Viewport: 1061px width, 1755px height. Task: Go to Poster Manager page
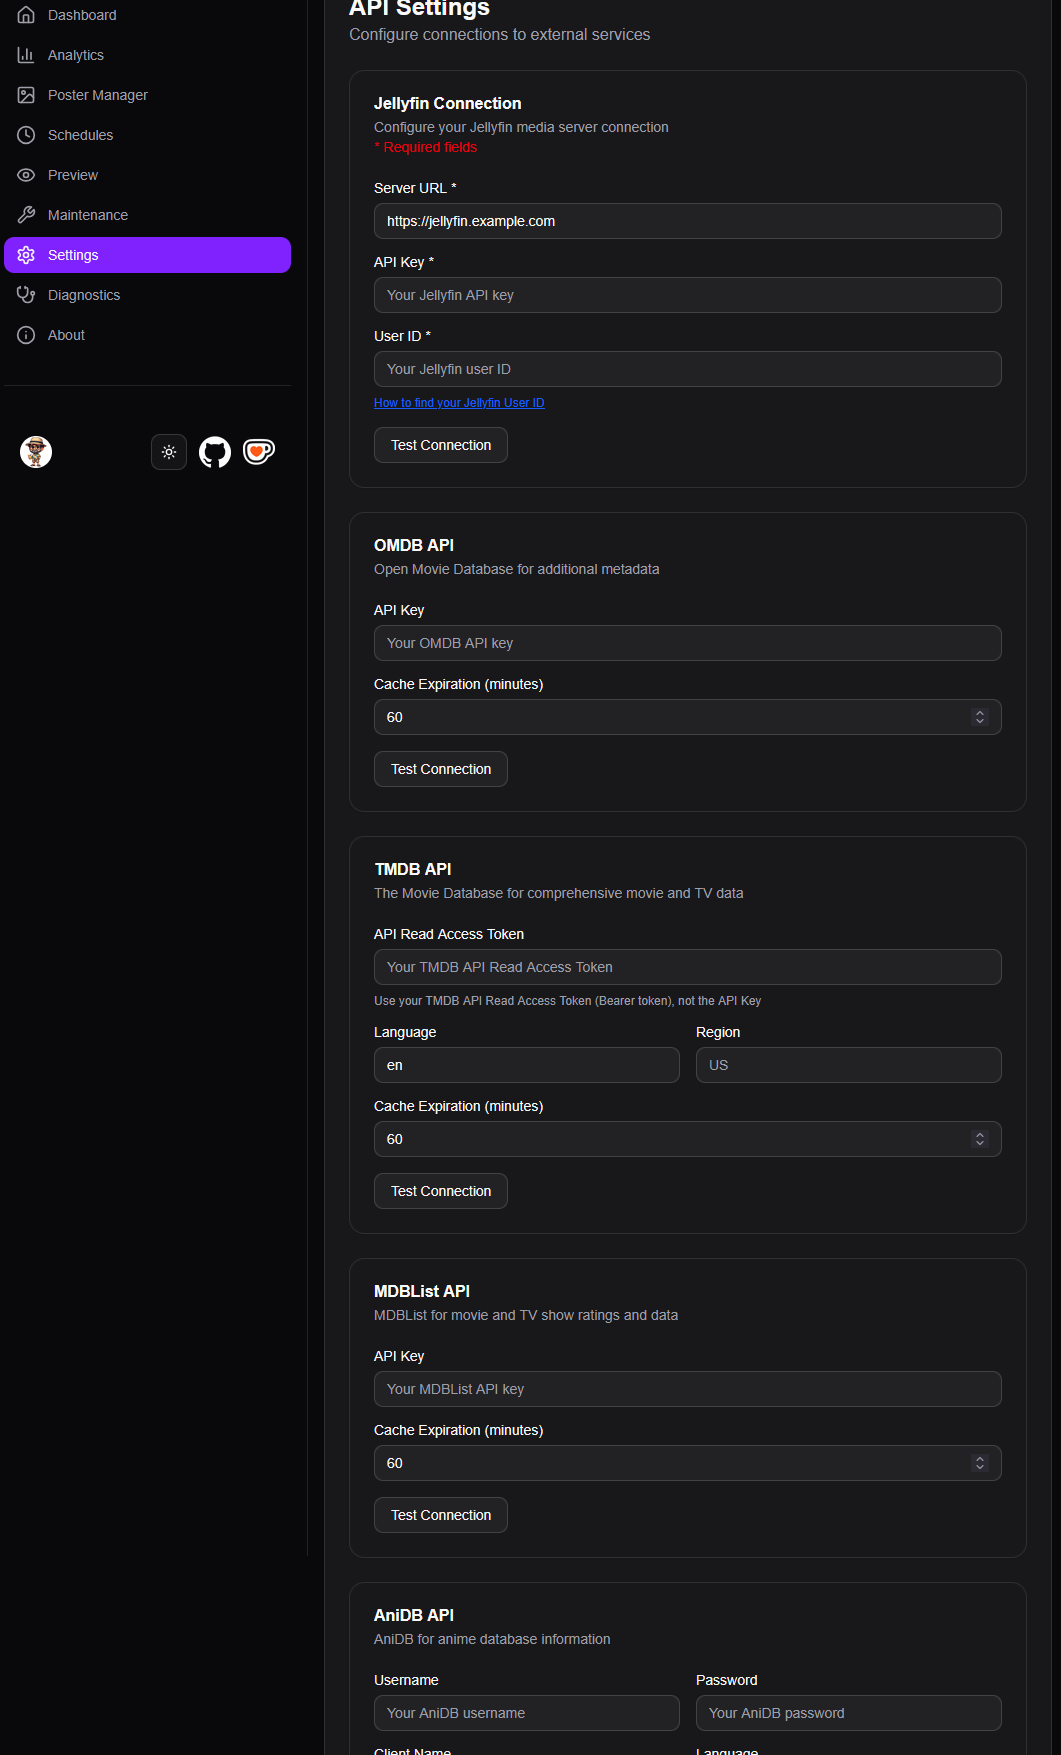click(147, 95)
